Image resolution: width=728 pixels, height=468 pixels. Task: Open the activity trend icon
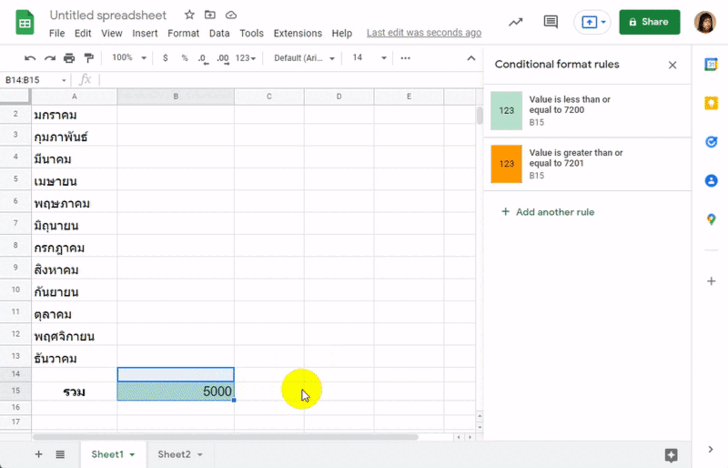point(515,22)
